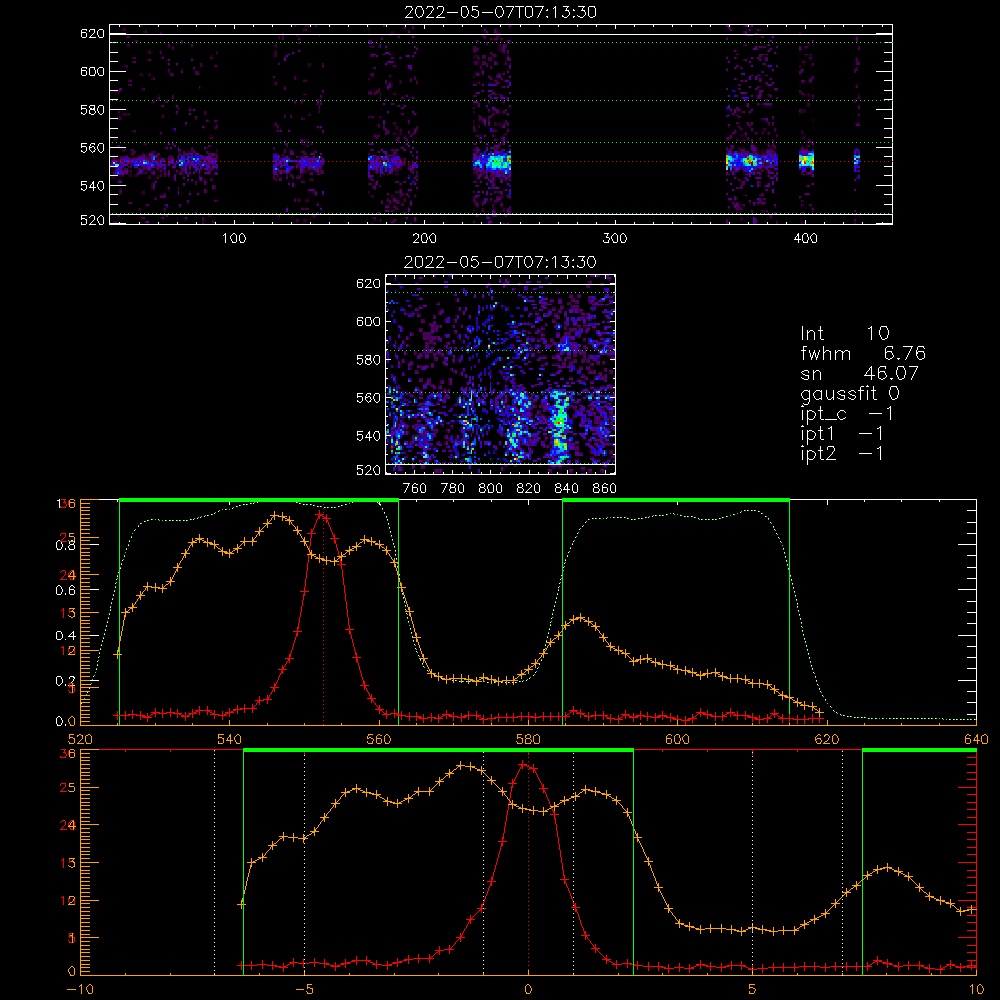Click y-axis label 580 beside middle image
The width and height of the screenshot is (1000, 1000).
point(368,360)
